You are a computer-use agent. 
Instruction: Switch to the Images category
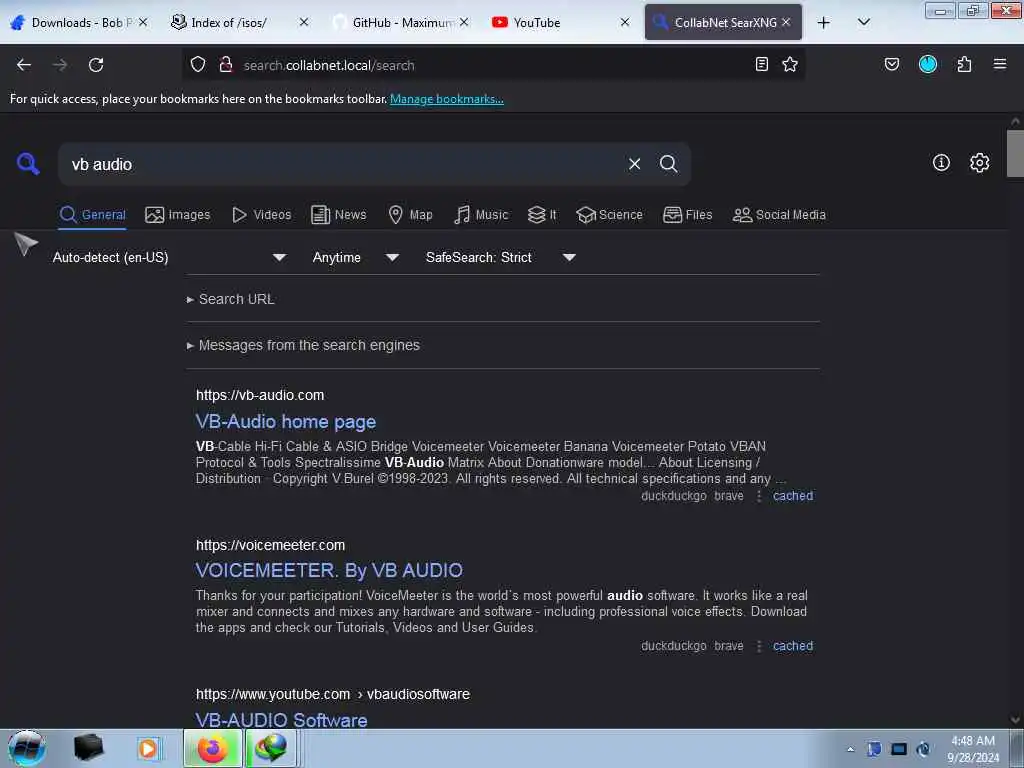click(x=178, y=215)
